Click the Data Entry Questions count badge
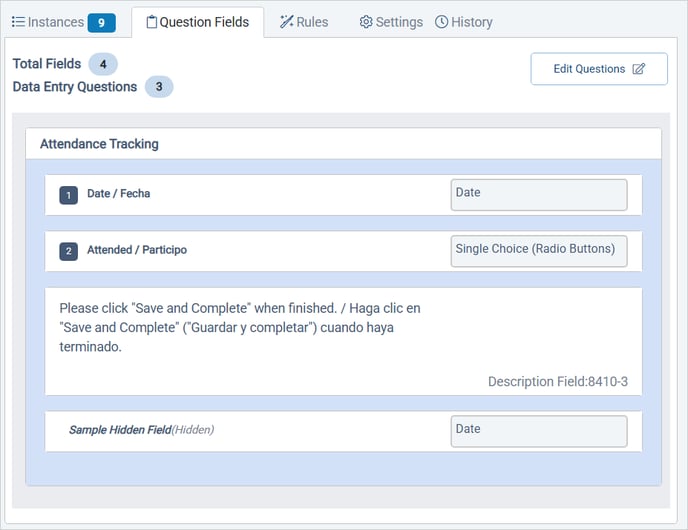Screen dimensions: 688x530 pos(158,87)
